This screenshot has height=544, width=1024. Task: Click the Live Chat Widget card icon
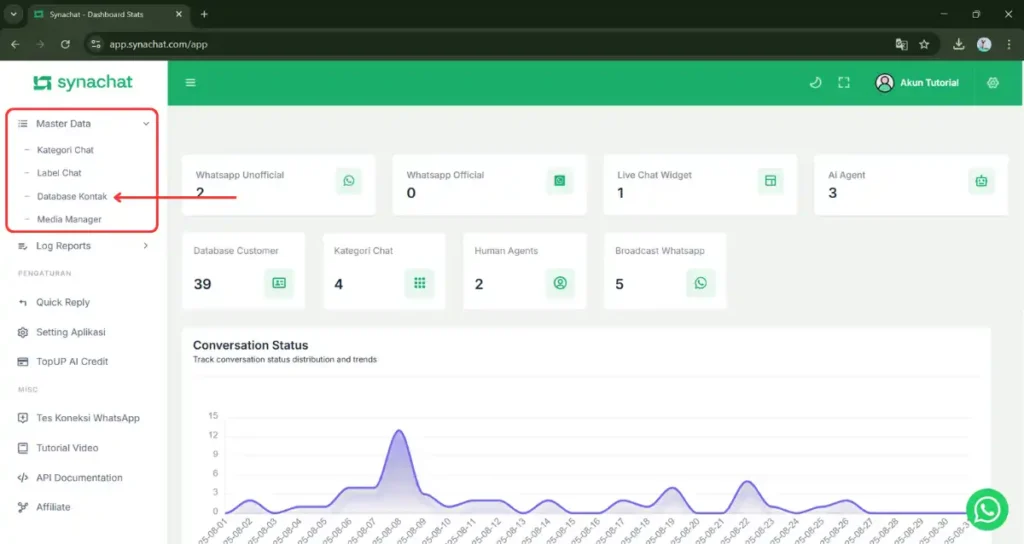771,181
